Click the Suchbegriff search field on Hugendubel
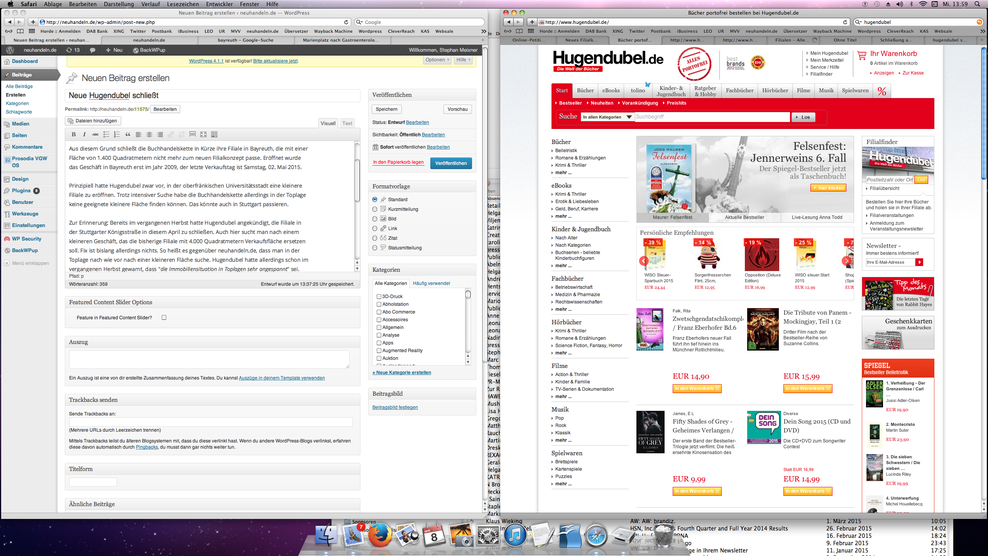 (x=712, y=117)
